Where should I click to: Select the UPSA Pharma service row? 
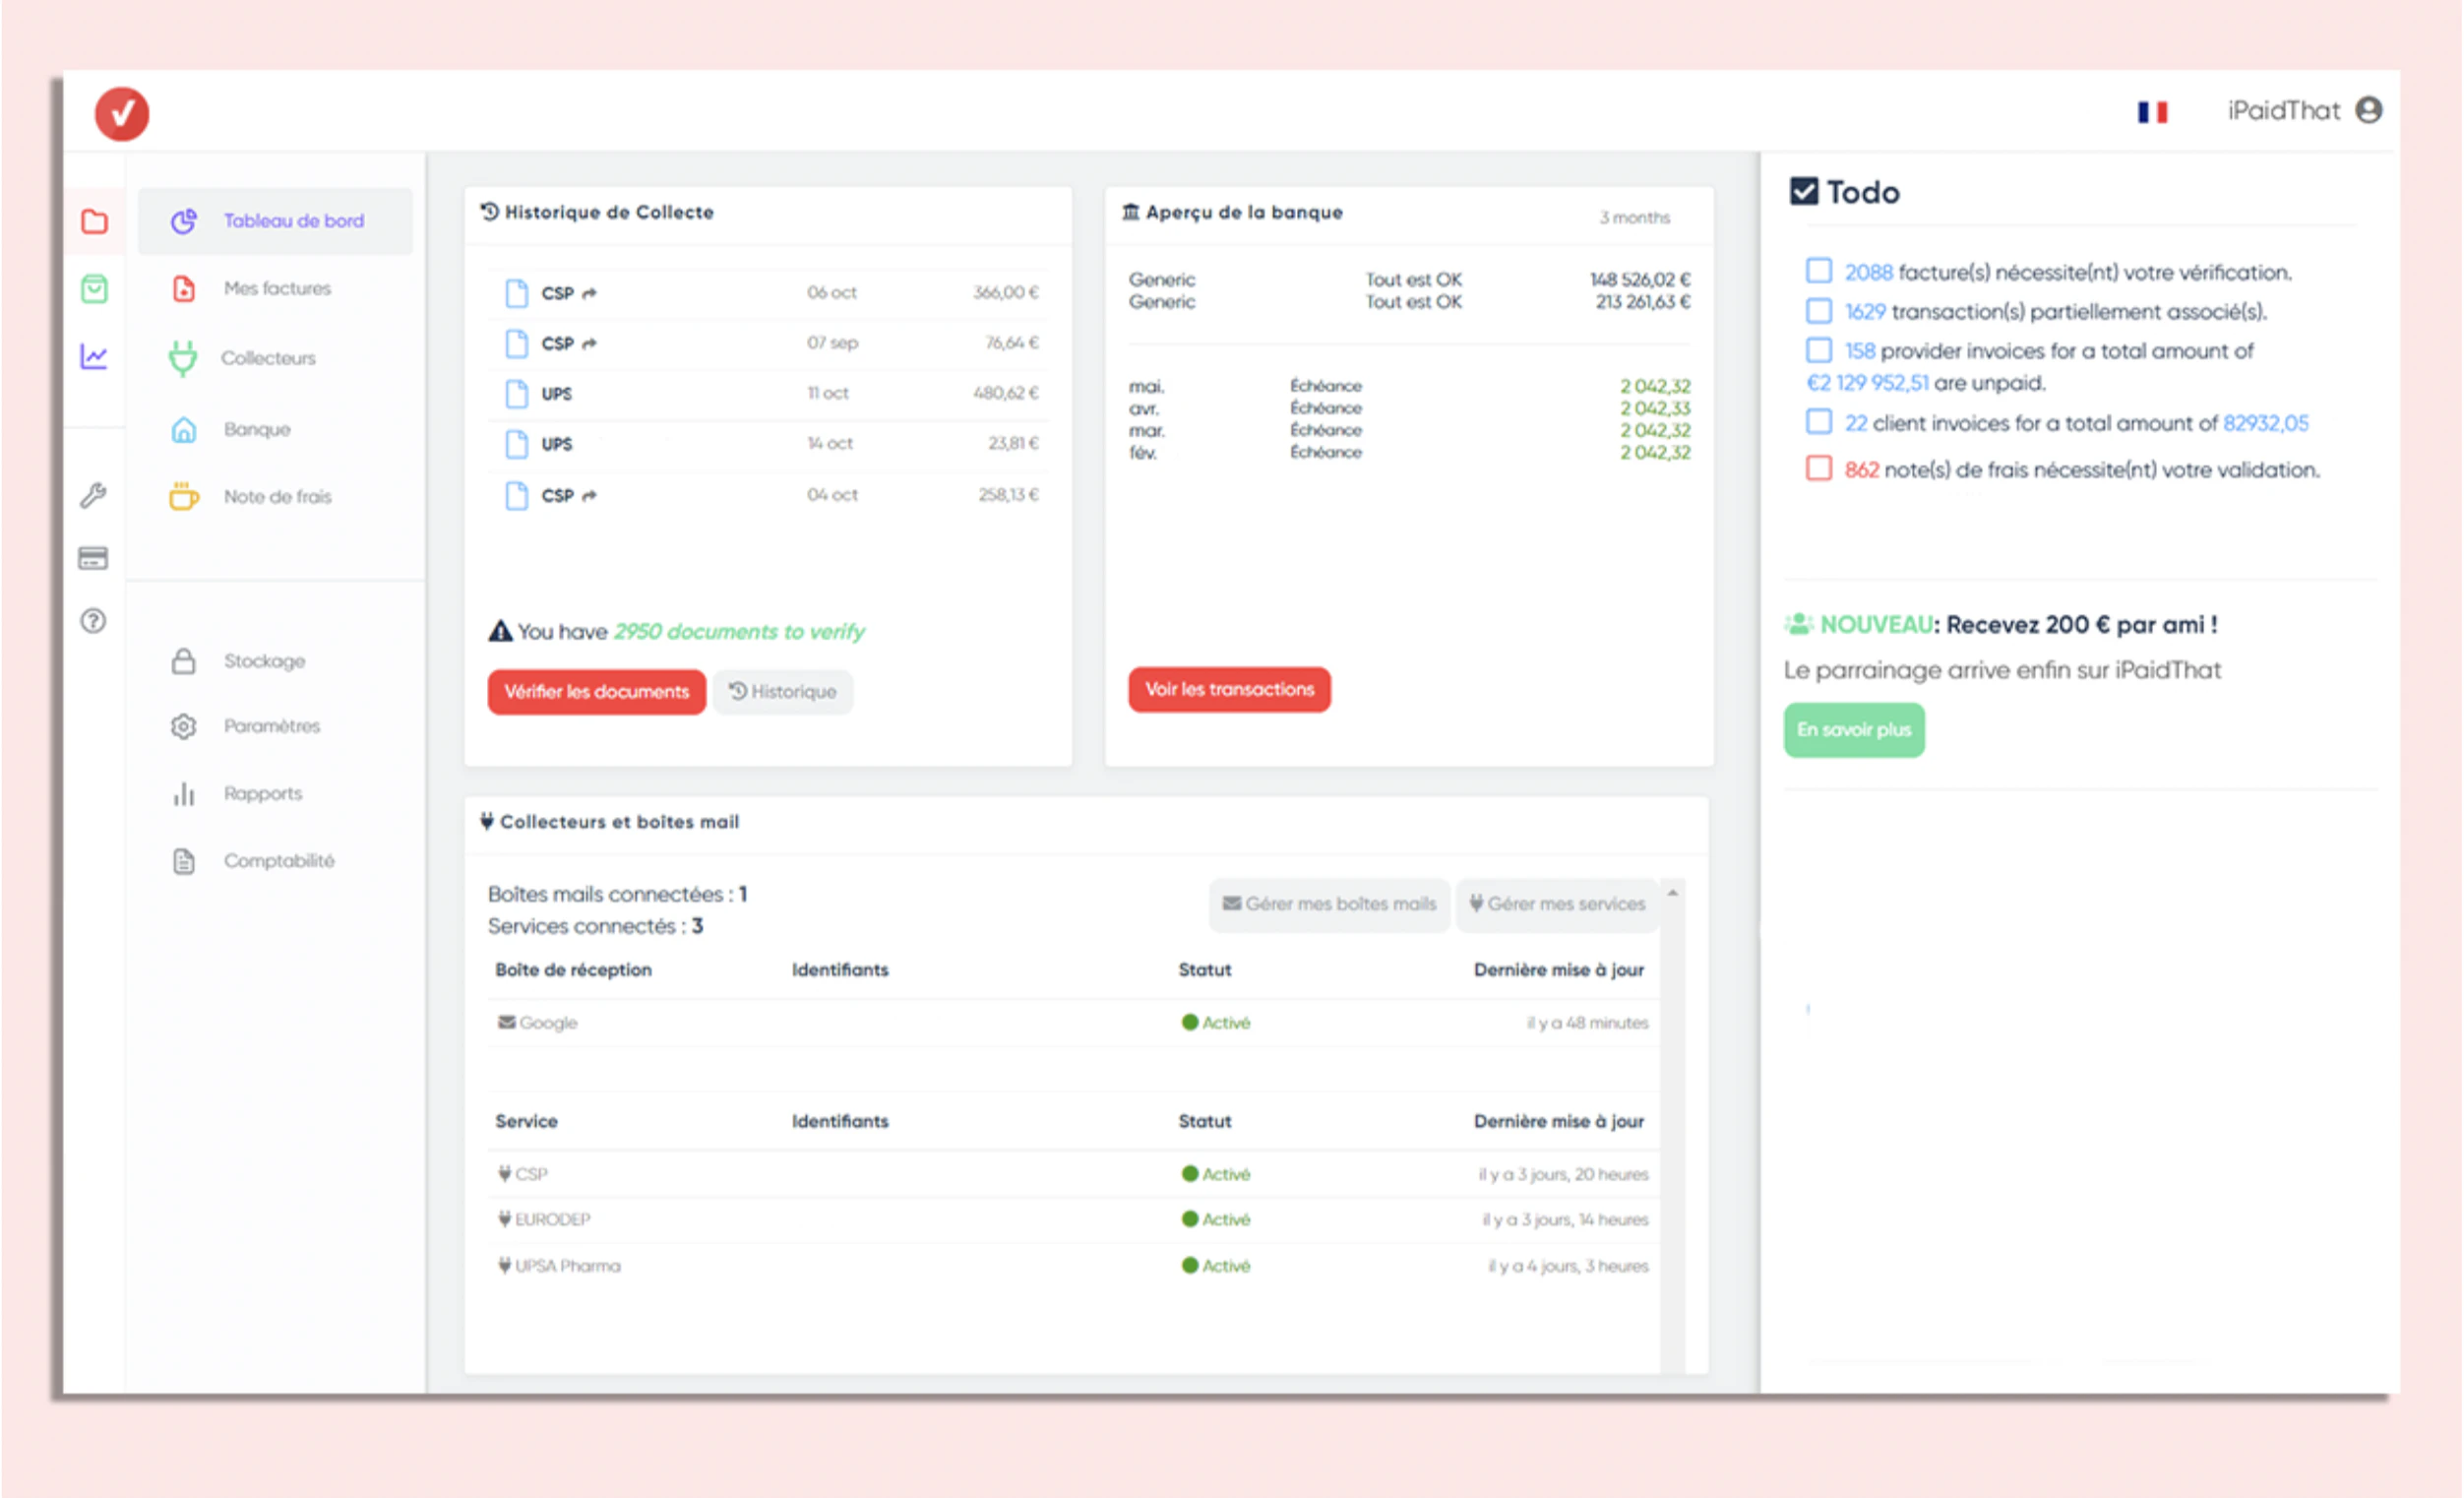[1072, 1266]
